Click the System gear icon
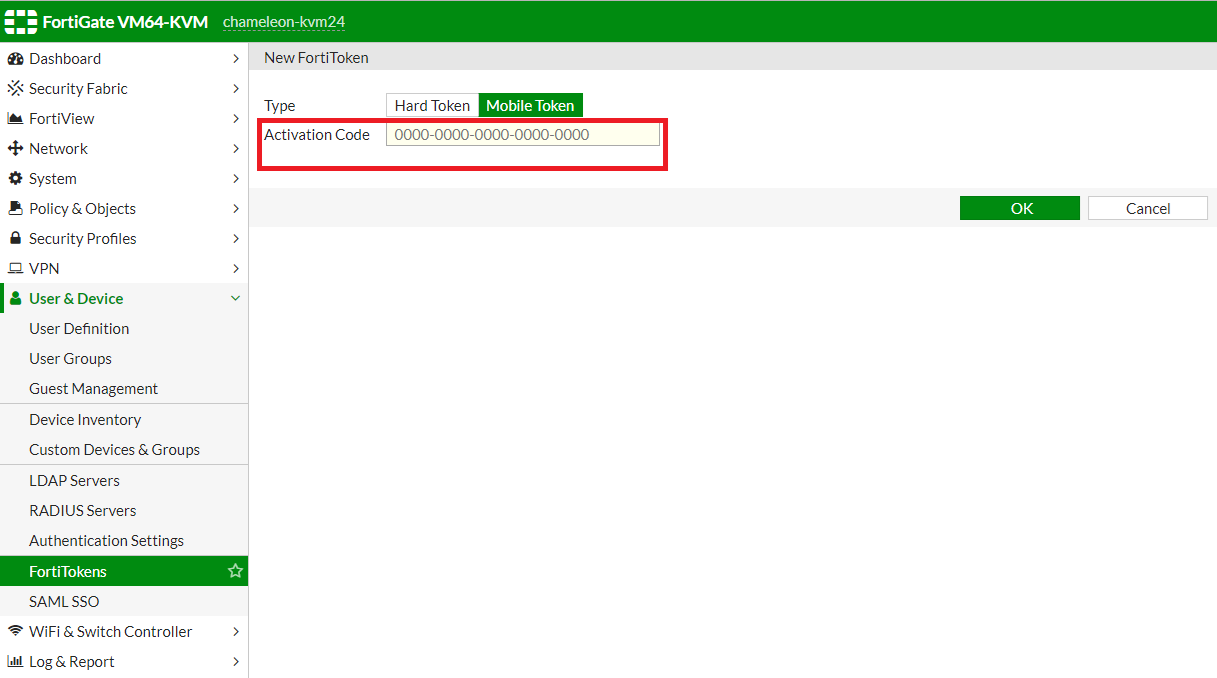Viewport: 1217px width, 678px height. (x=15, y=179)
